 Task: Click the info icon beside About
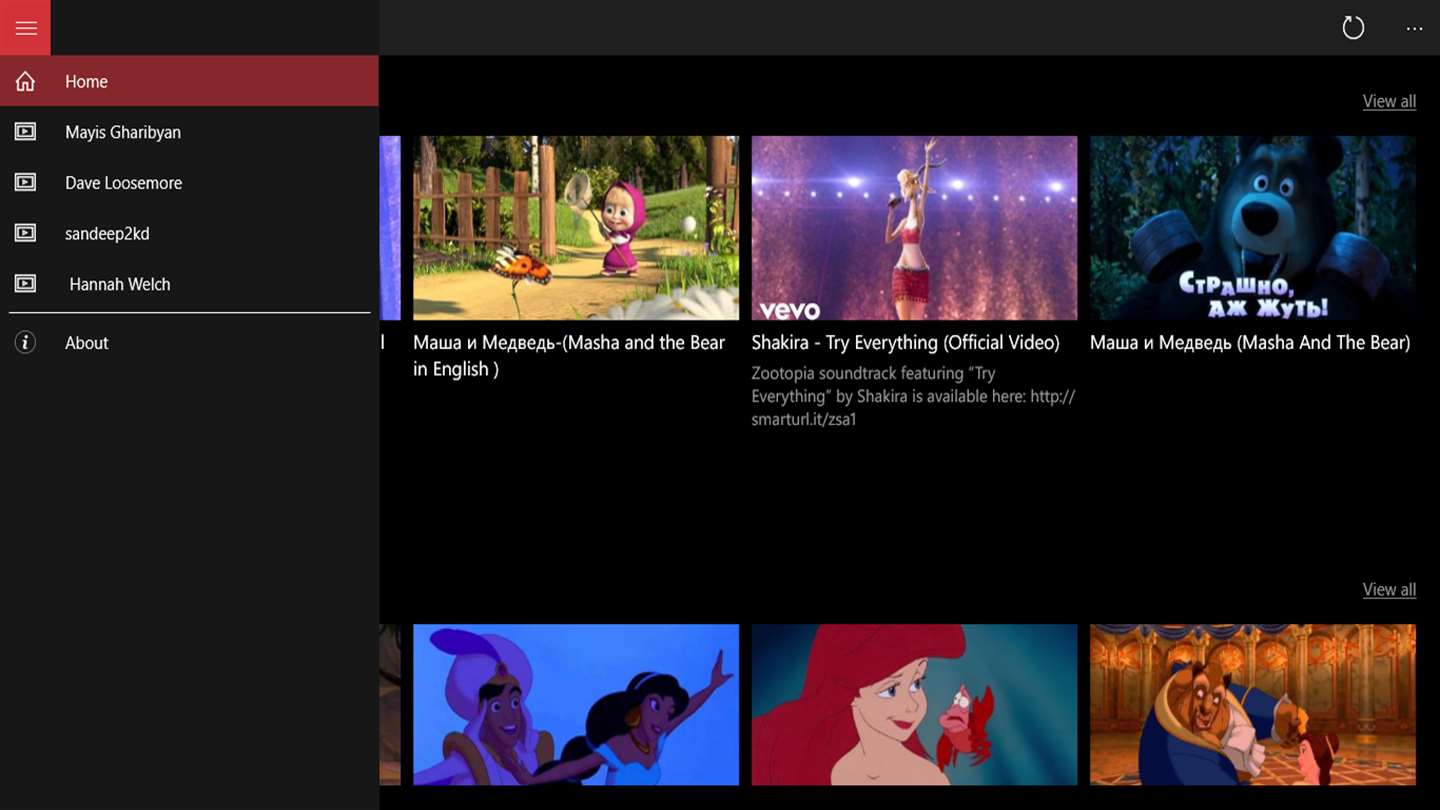tap(25, 343)
